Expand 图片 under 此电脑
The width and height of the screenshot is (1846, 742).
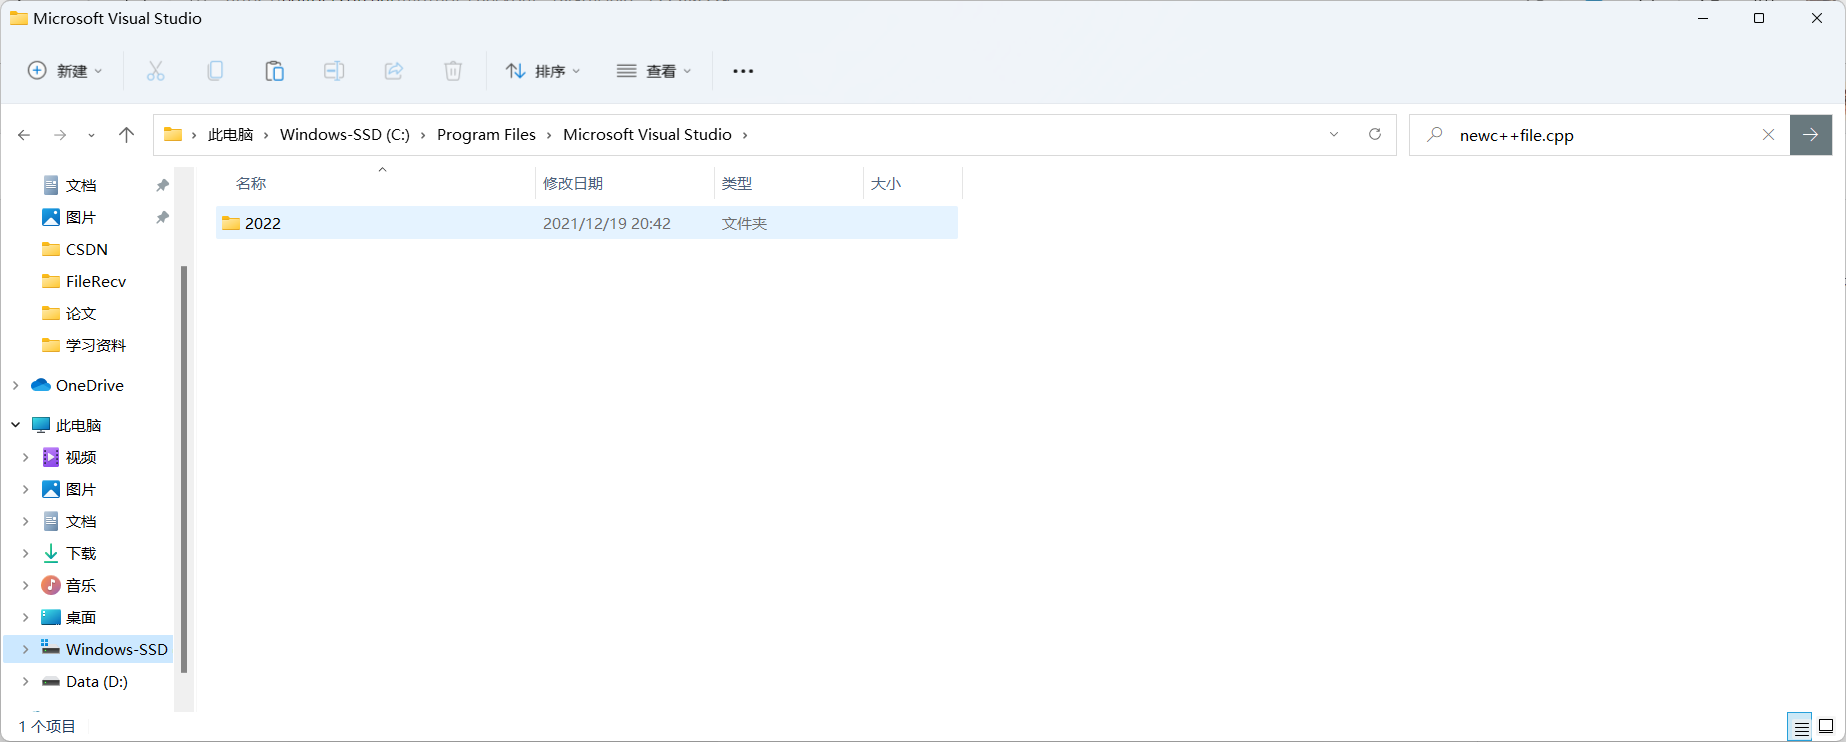[25, 490]
